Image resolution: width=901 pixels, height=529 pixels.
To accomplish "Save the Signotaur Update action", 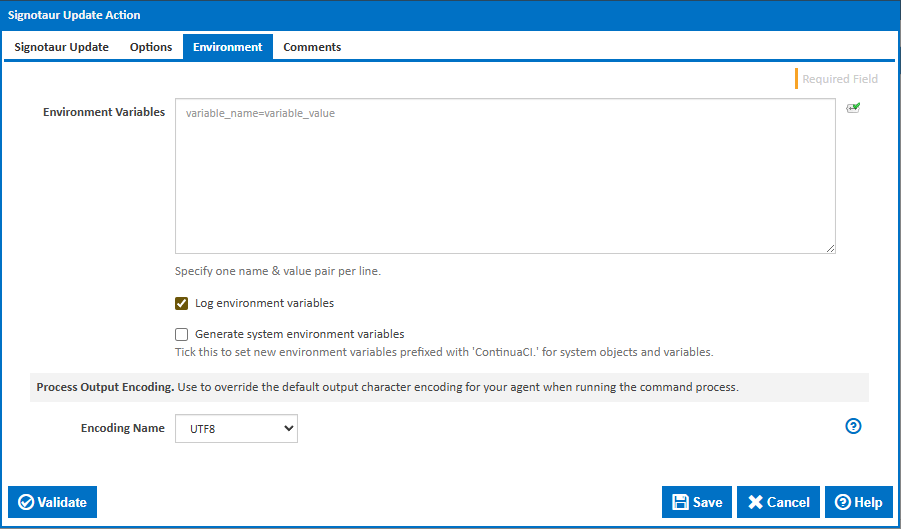I will [697, 502].
